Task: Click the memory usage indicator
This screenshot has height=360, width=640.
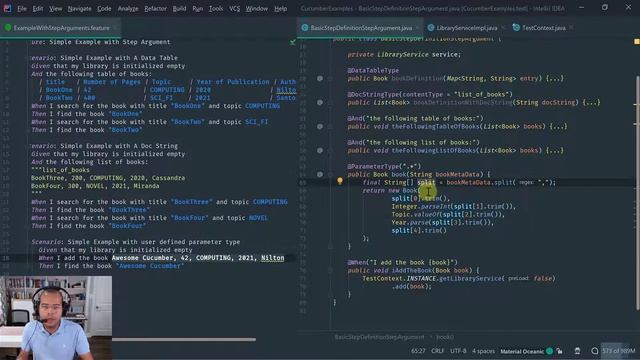Action: pos(619,351)
